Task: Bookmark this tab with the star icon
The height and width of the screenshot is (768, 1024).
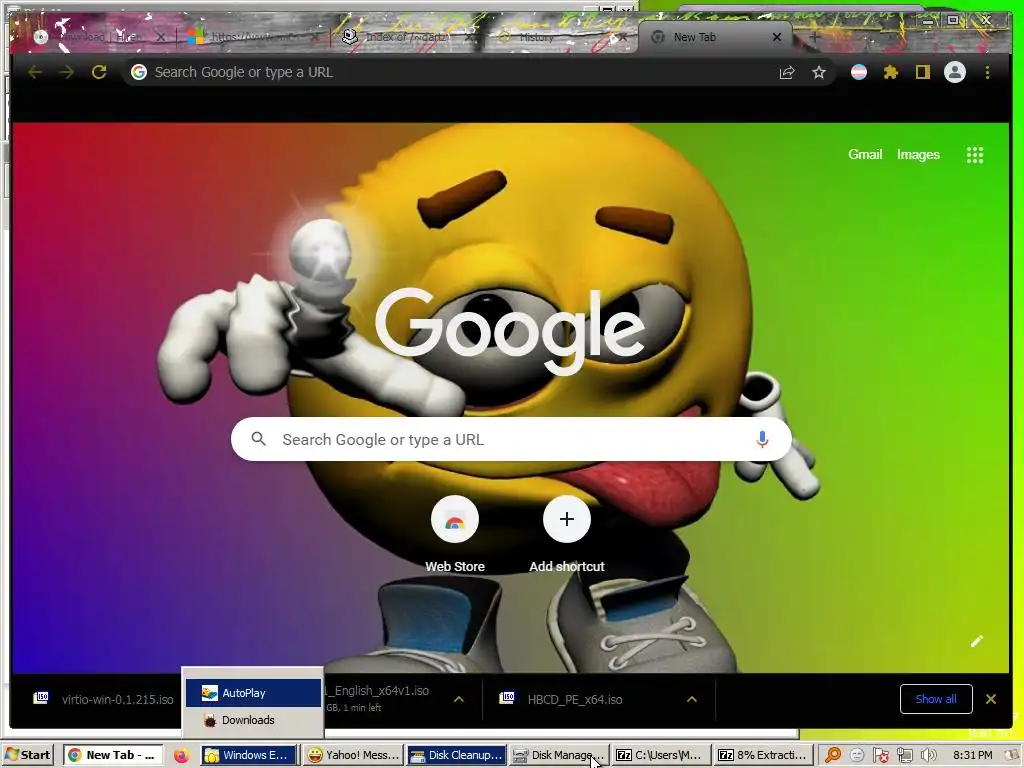Action: 819,72
